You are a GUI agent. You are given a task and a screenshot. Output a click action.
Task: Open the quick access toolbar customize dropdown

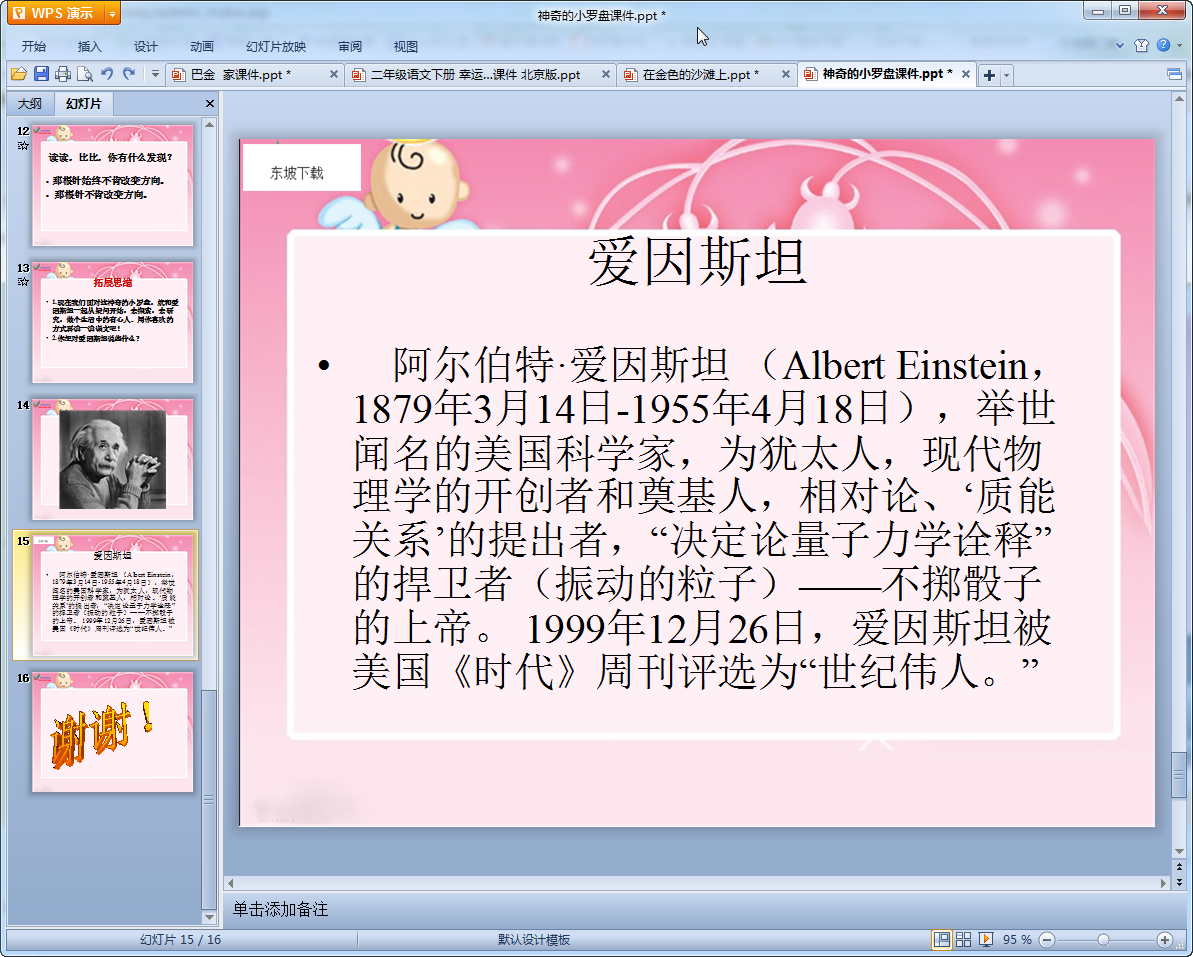pyautogui.click(x=155, y=75)
